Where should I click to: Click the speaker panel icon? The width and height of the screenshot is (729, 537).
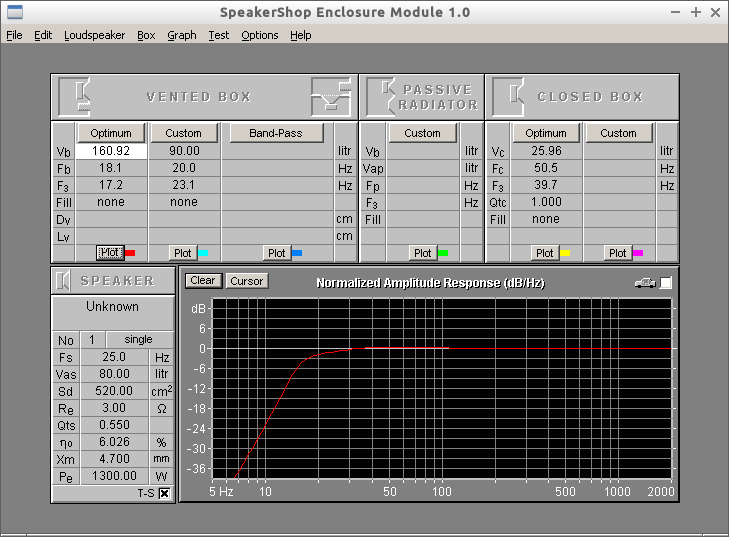coord(63,280)
